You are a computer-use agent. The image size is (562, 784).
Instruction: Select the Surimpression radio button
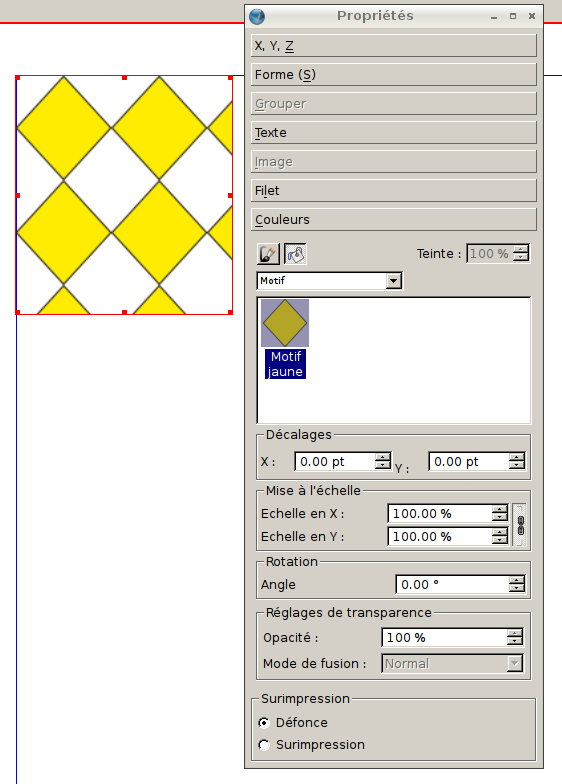click(x=264, y=745)
